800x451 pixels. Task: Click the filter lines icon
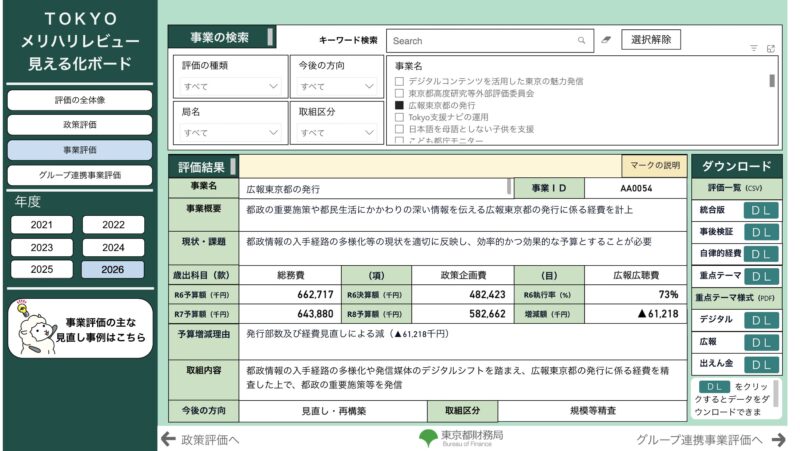(x=754, y=48)
